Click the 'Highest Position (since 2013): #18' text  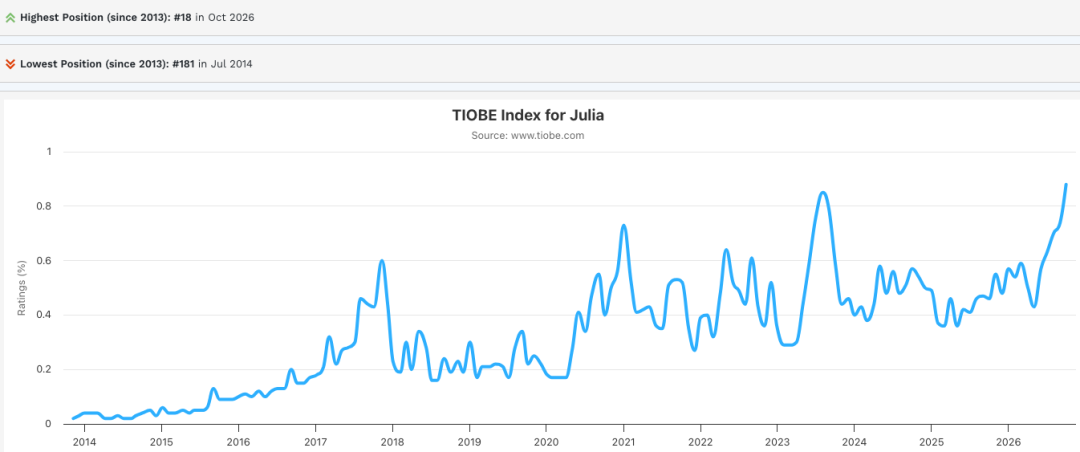(105, 18)
